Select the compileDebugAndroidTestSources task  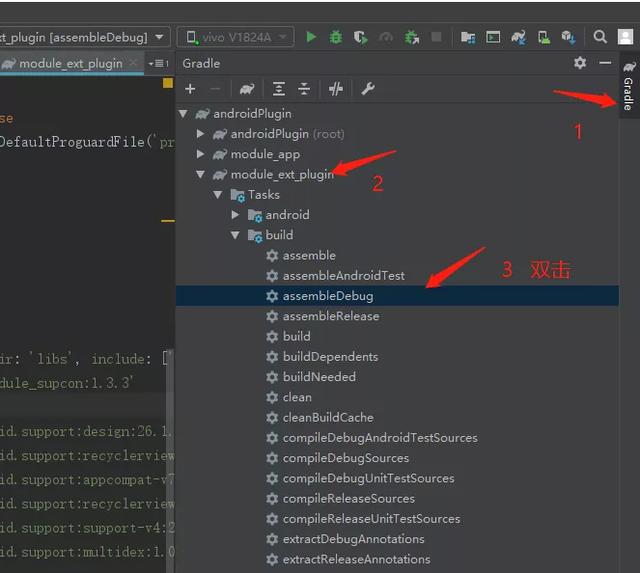(380, 438)
